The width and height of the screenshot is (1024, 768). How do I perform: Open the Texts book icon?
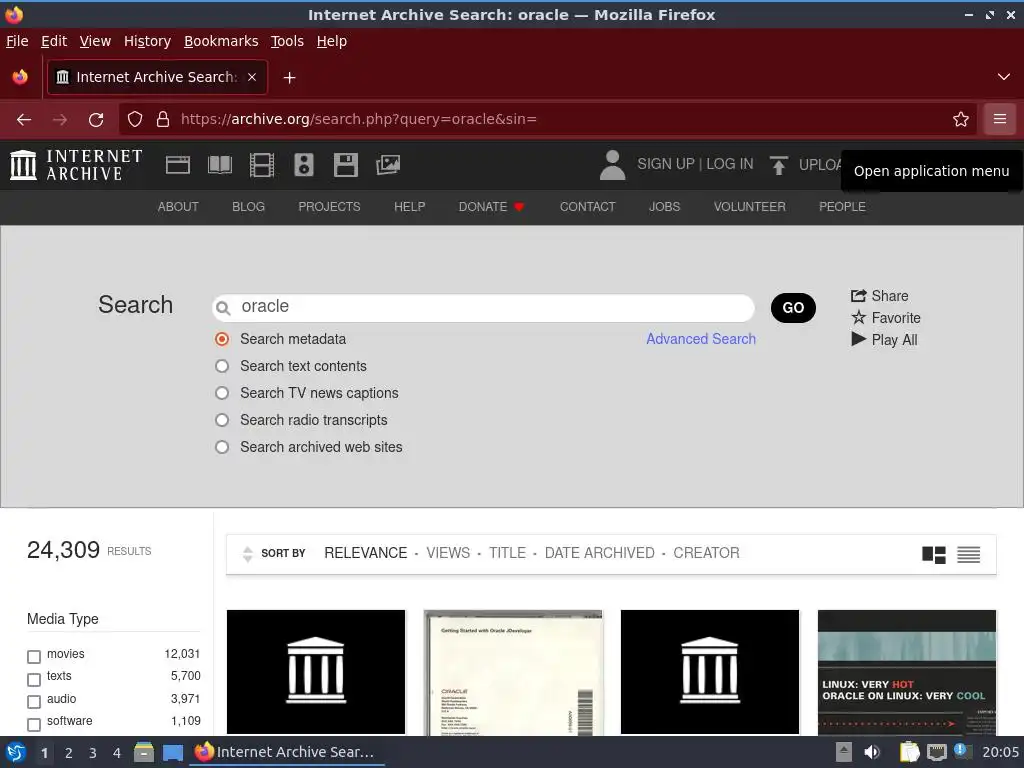pyautogui.click(x=219, y=165)
